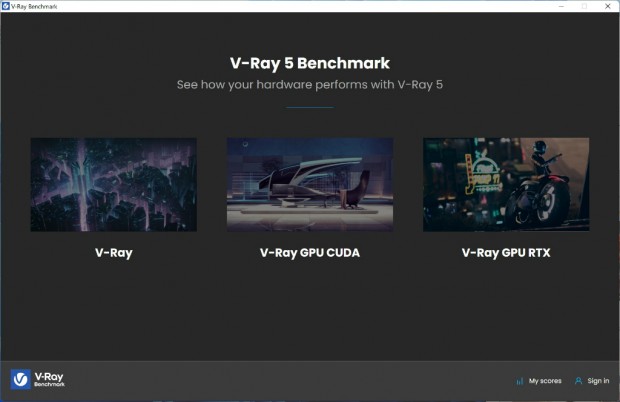620x402 pixels.
Task: Click the V-Ray label under the city image
Action: coord(114,253)
